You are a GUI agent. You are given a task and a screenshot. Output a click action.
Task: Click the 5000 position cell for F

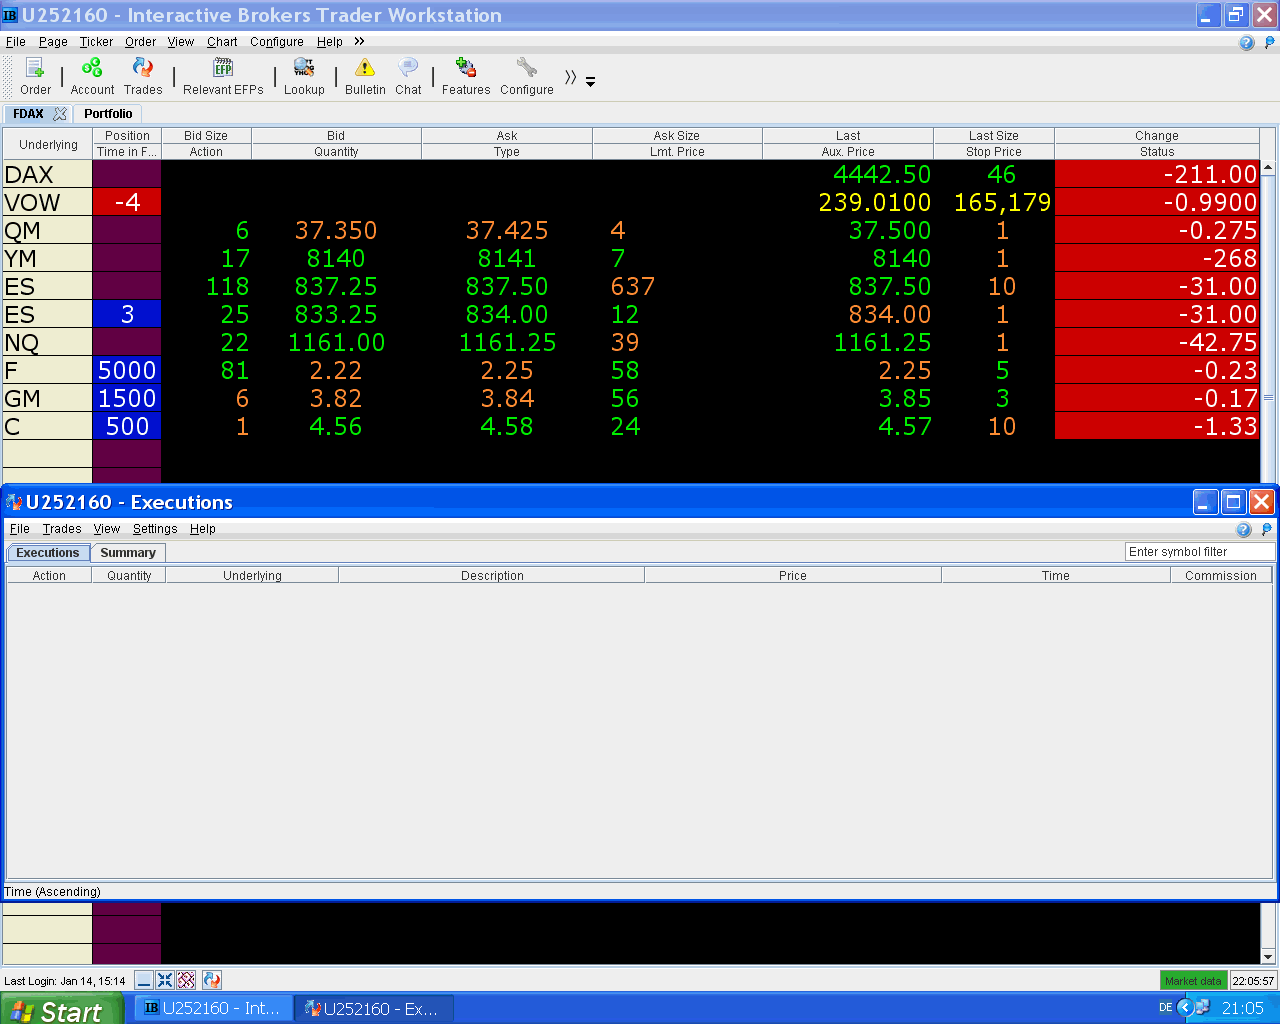coord(127,370)
